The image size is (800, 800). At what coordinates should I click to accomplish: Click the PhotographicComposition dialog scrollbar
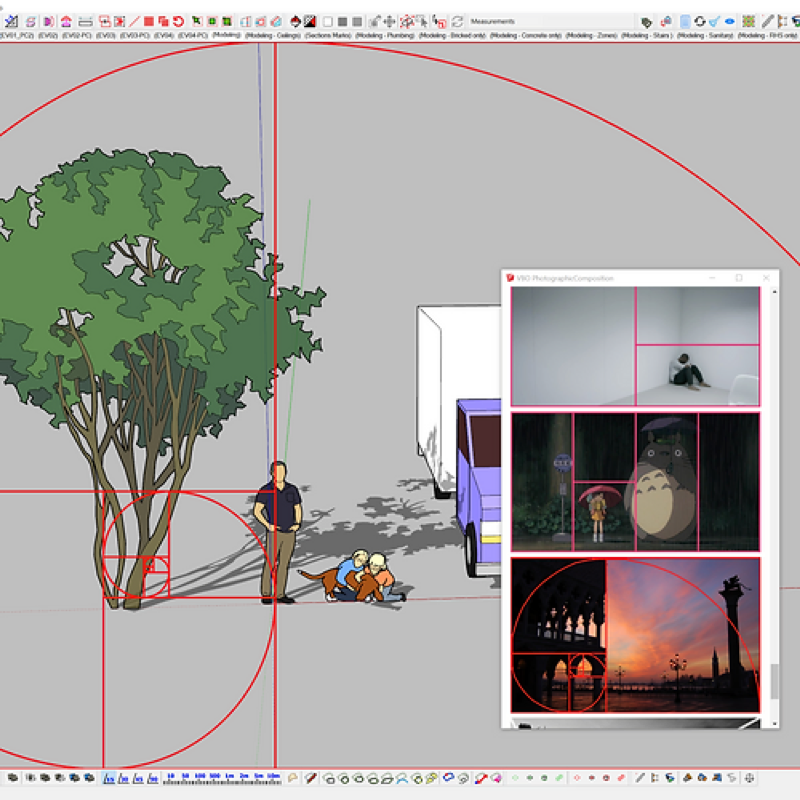click(773, 680)
